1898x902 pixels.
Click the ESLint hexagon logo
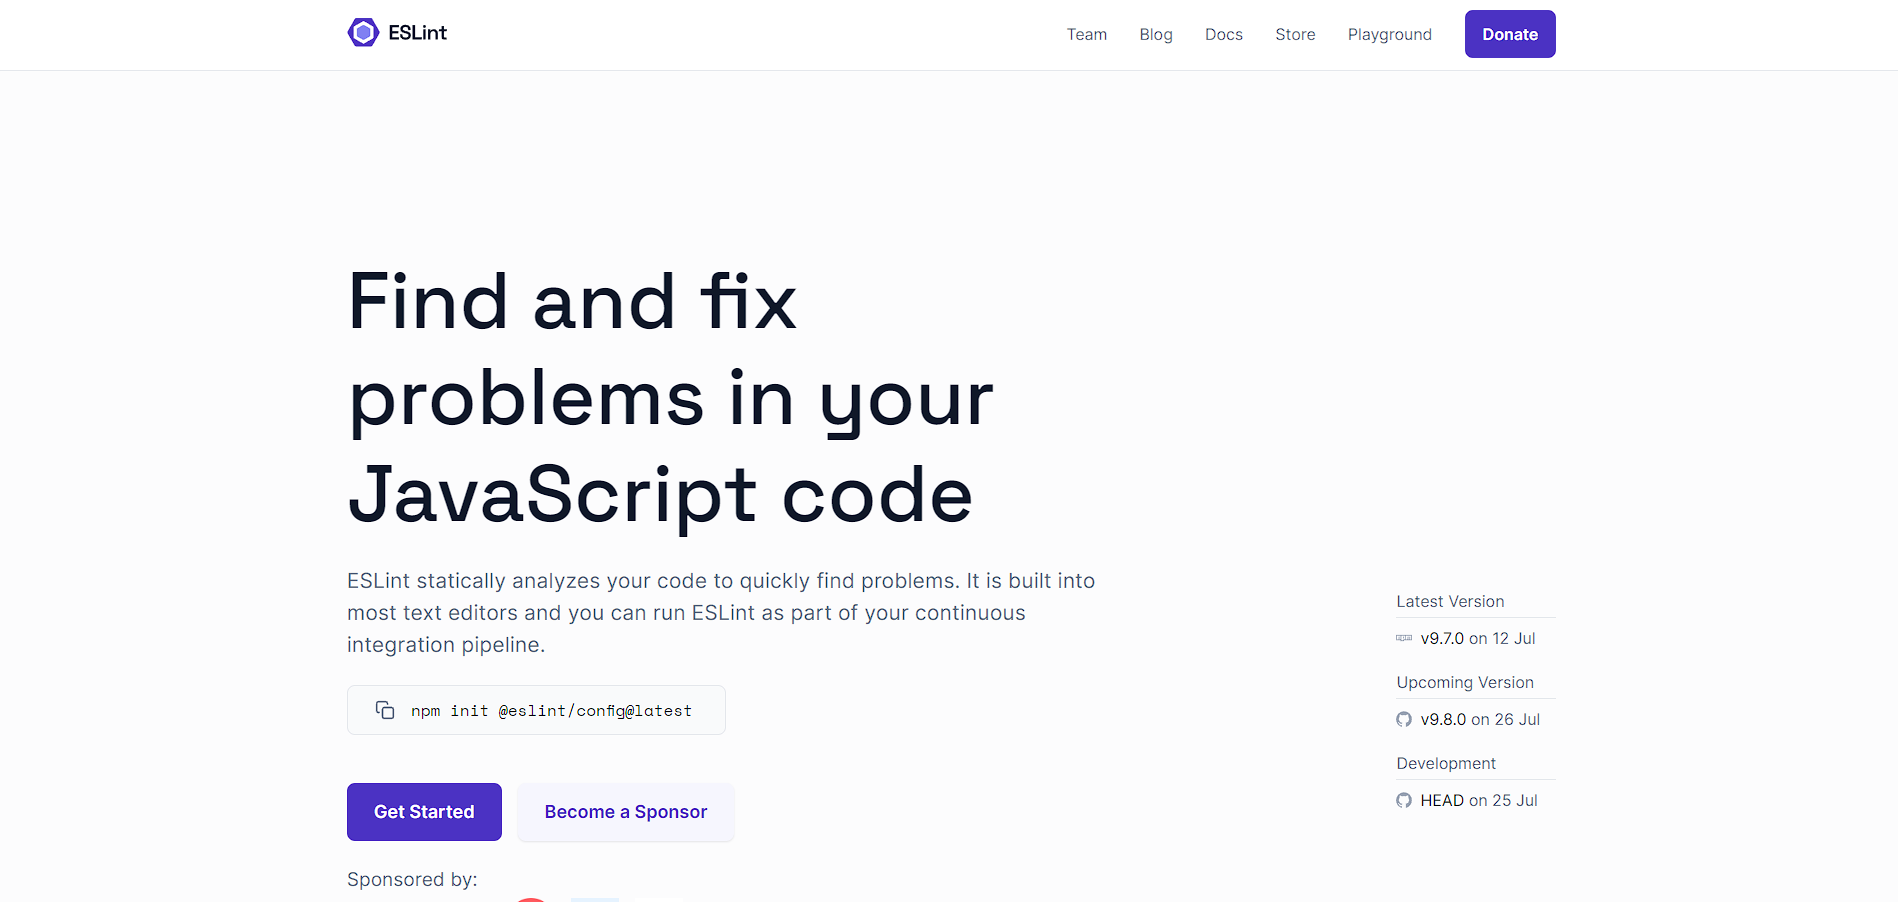362,32
